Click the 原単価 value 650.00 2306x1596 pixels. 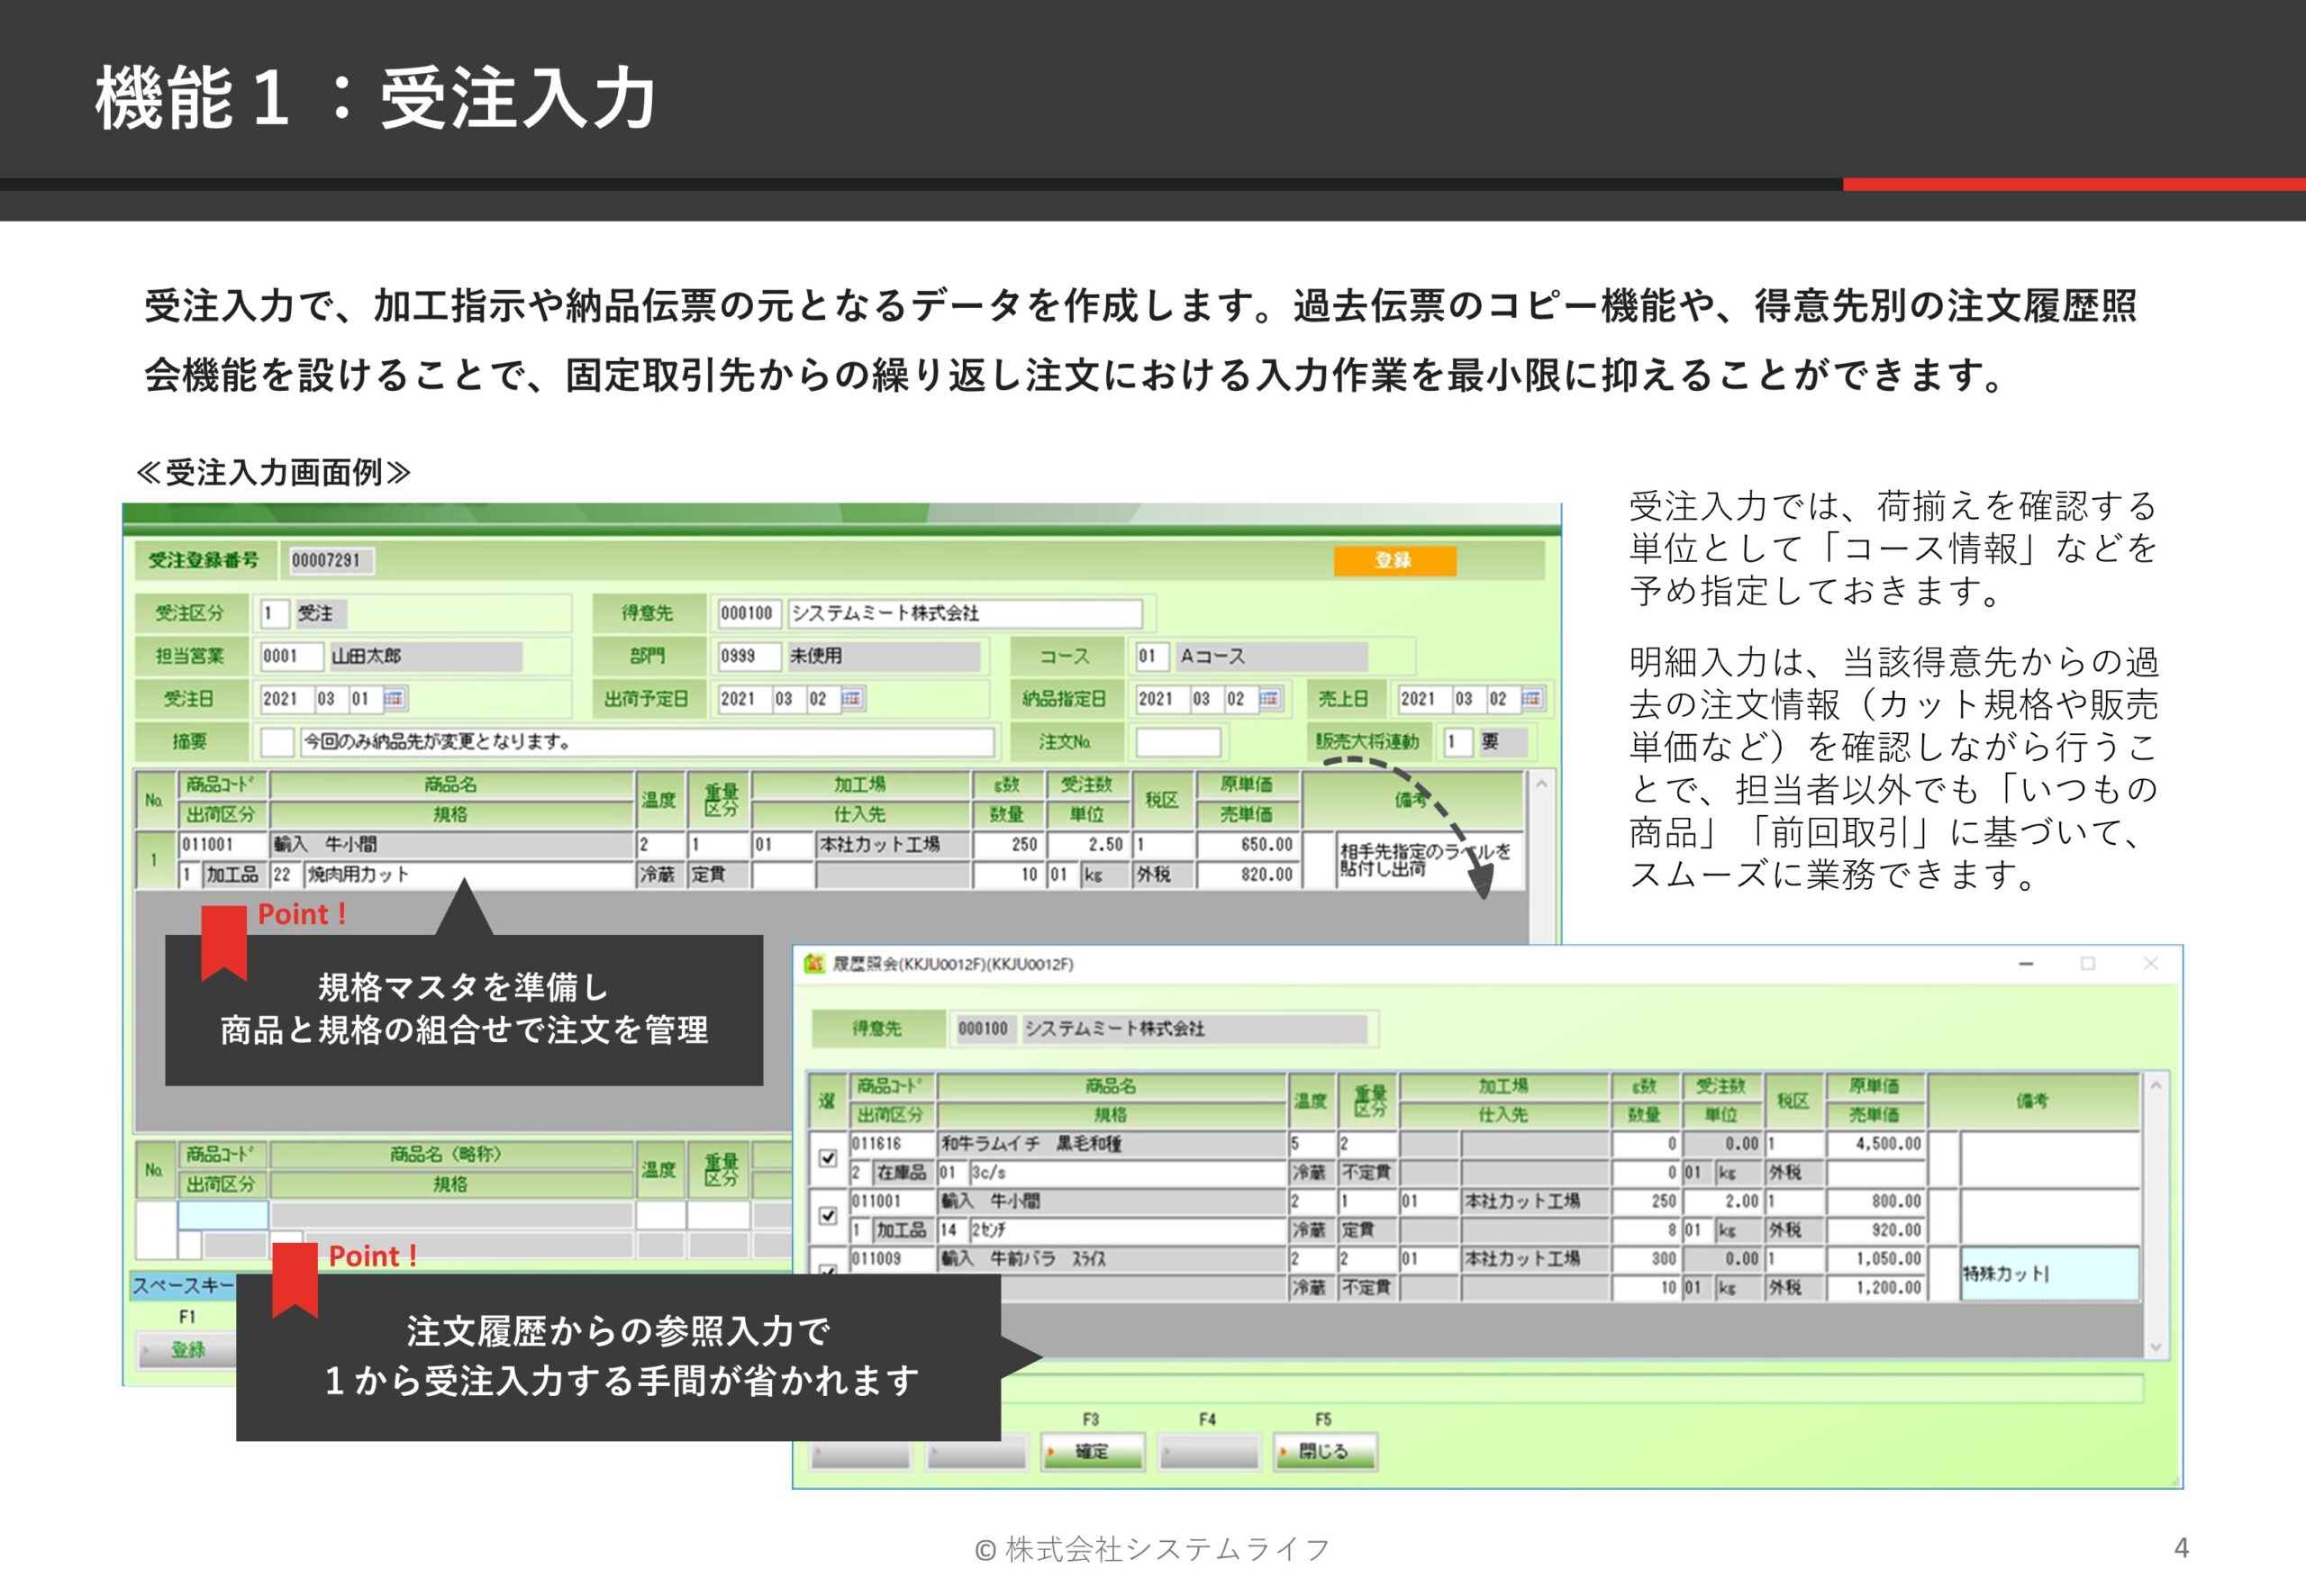(x=1248, y=845)
